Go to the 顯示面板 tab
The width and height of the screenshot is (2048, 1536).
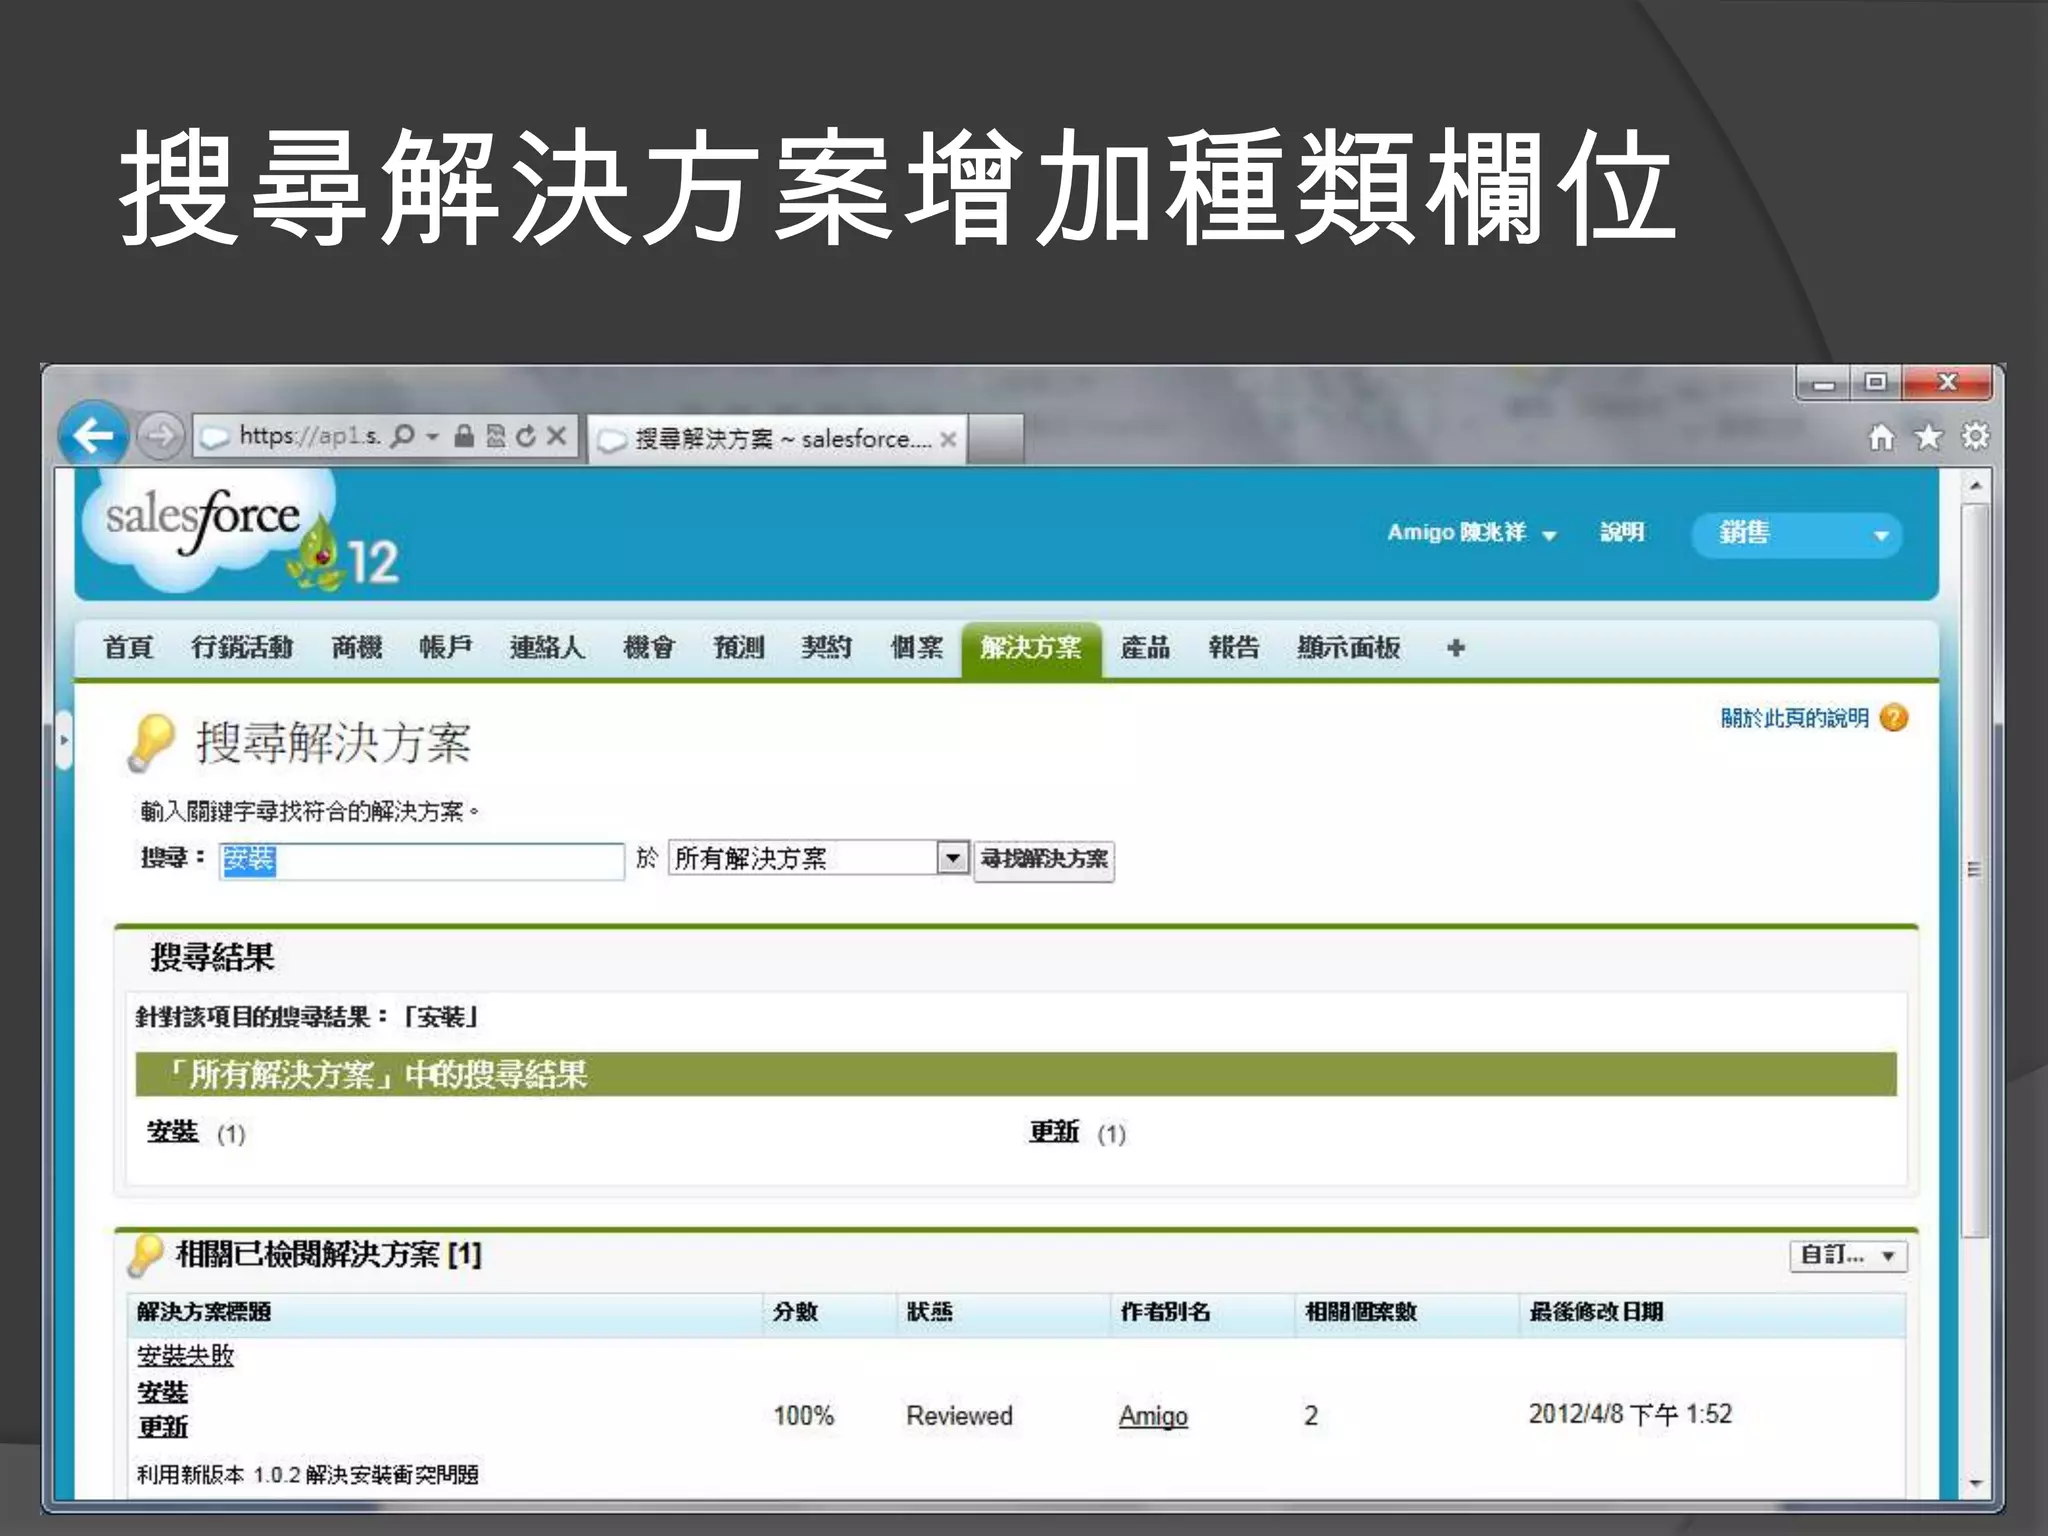tap(1348, 648)
